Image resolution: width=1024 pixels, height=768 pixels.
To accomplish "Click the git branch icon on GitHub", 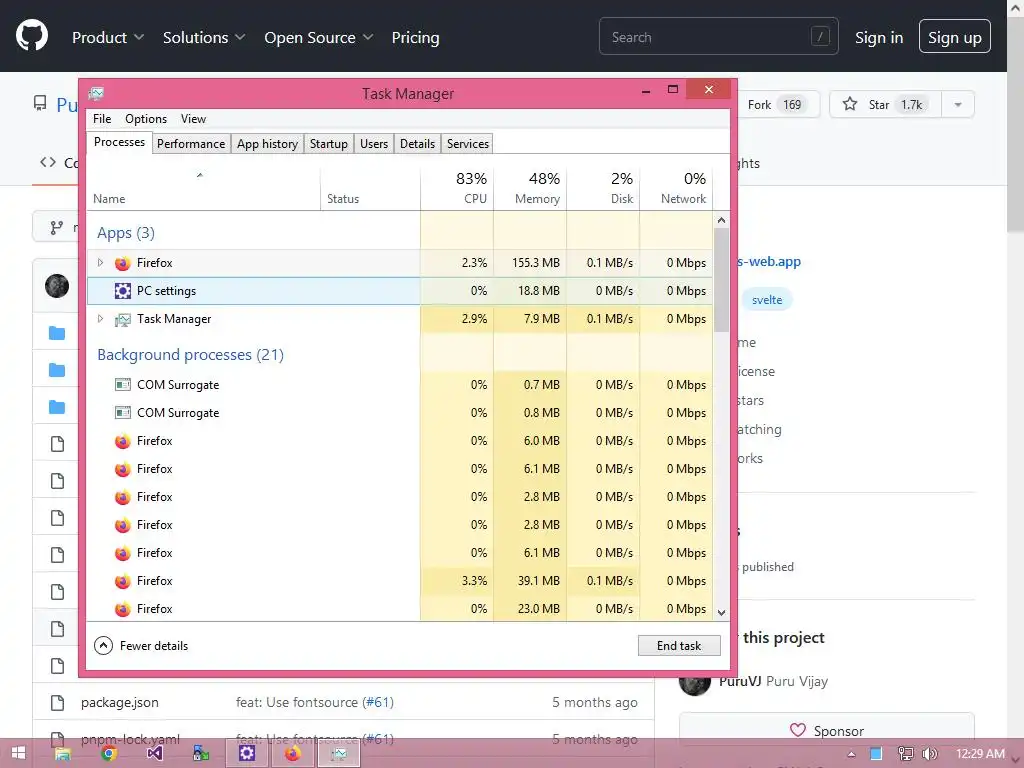I will [57, 227].
